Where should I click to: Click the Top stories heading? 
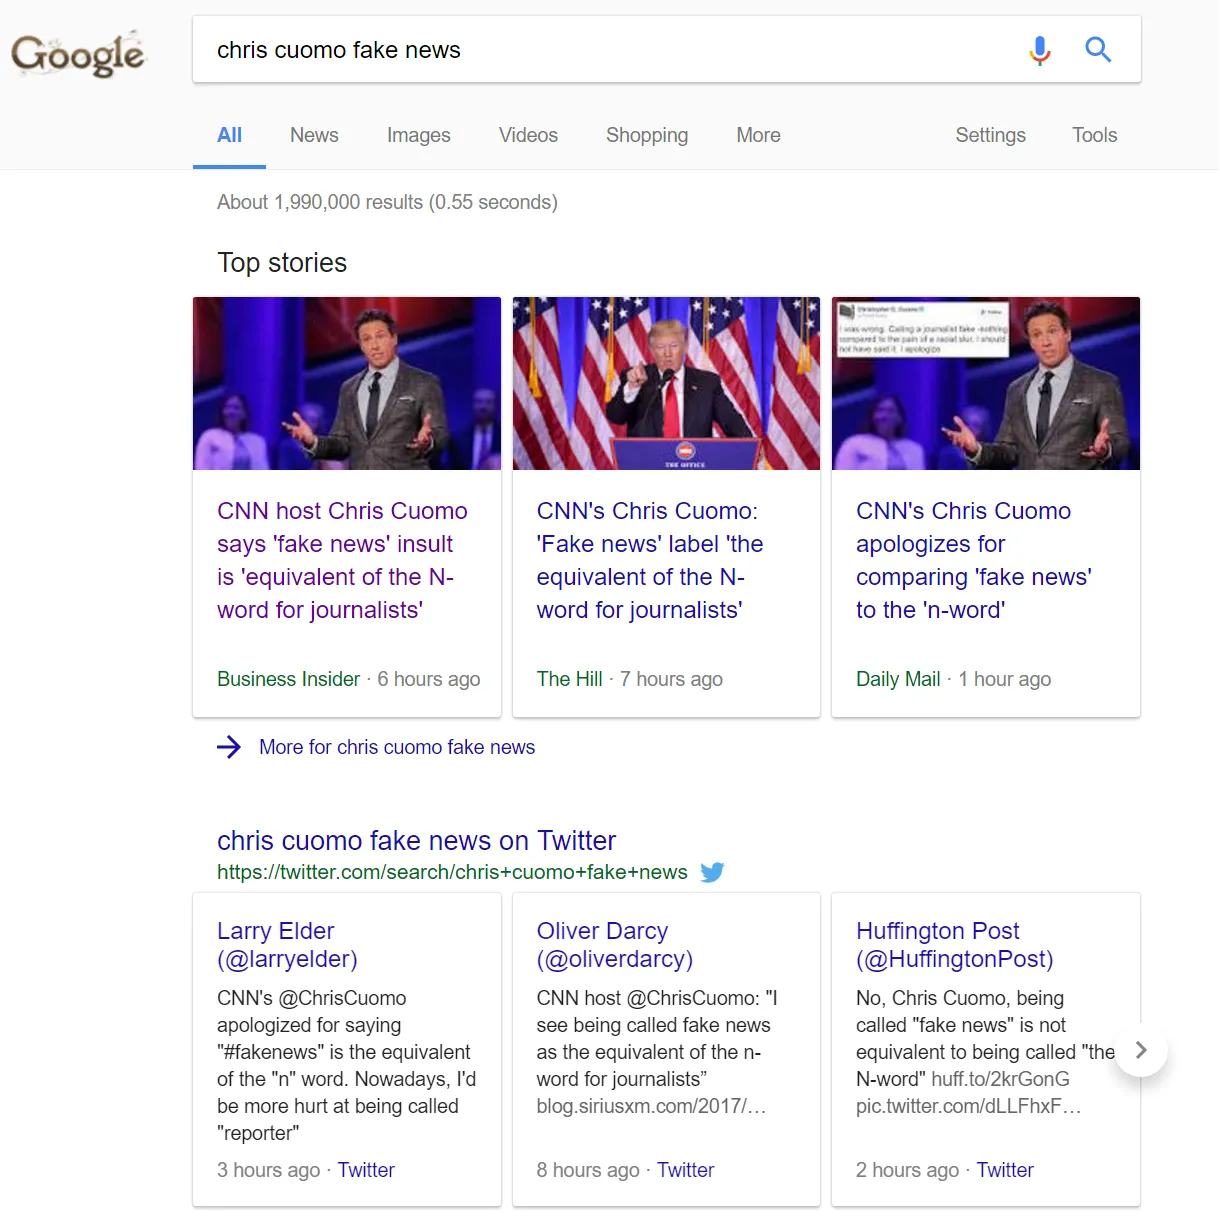282,263
